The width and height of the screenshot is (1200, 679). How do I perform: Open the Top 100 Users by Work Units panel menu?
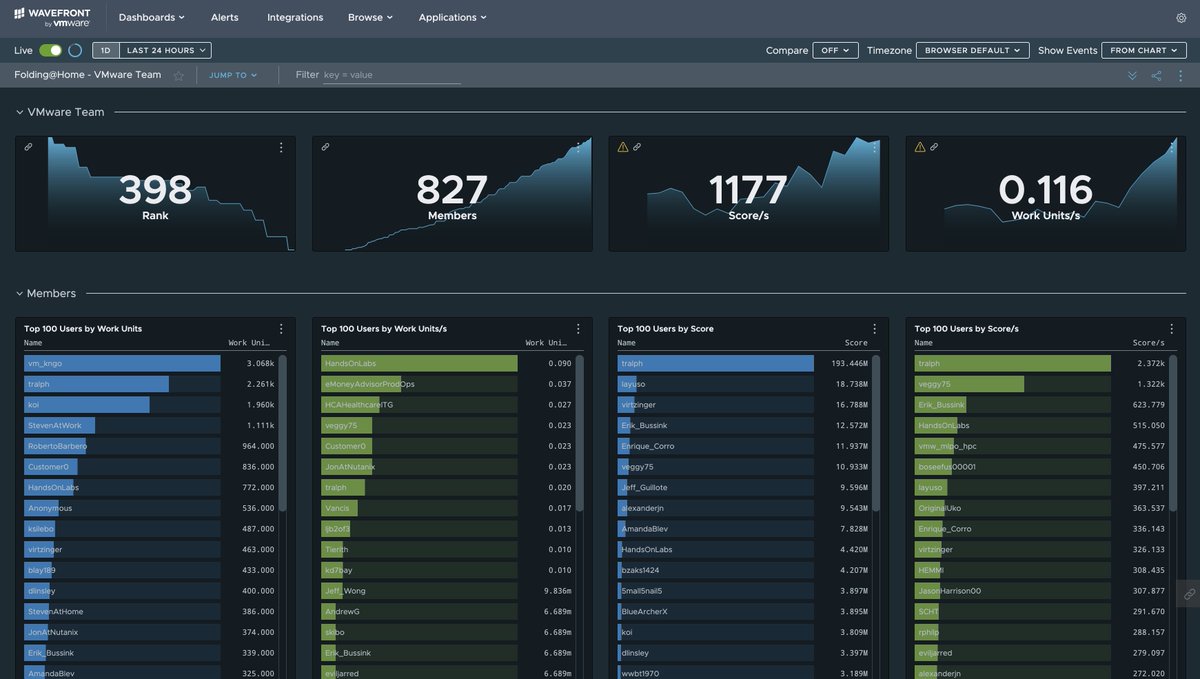click(280, 326)
